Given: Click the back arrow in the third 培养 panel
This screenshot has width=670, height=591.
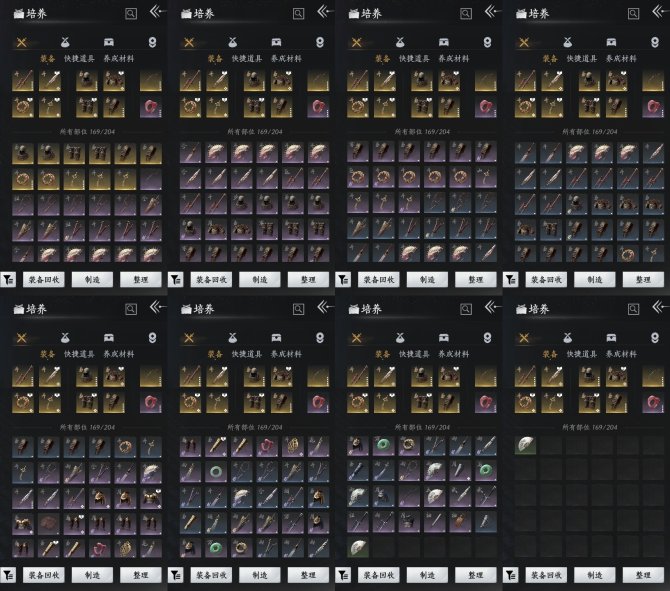Looking at the screenshot, I should [x=493, y=12].
